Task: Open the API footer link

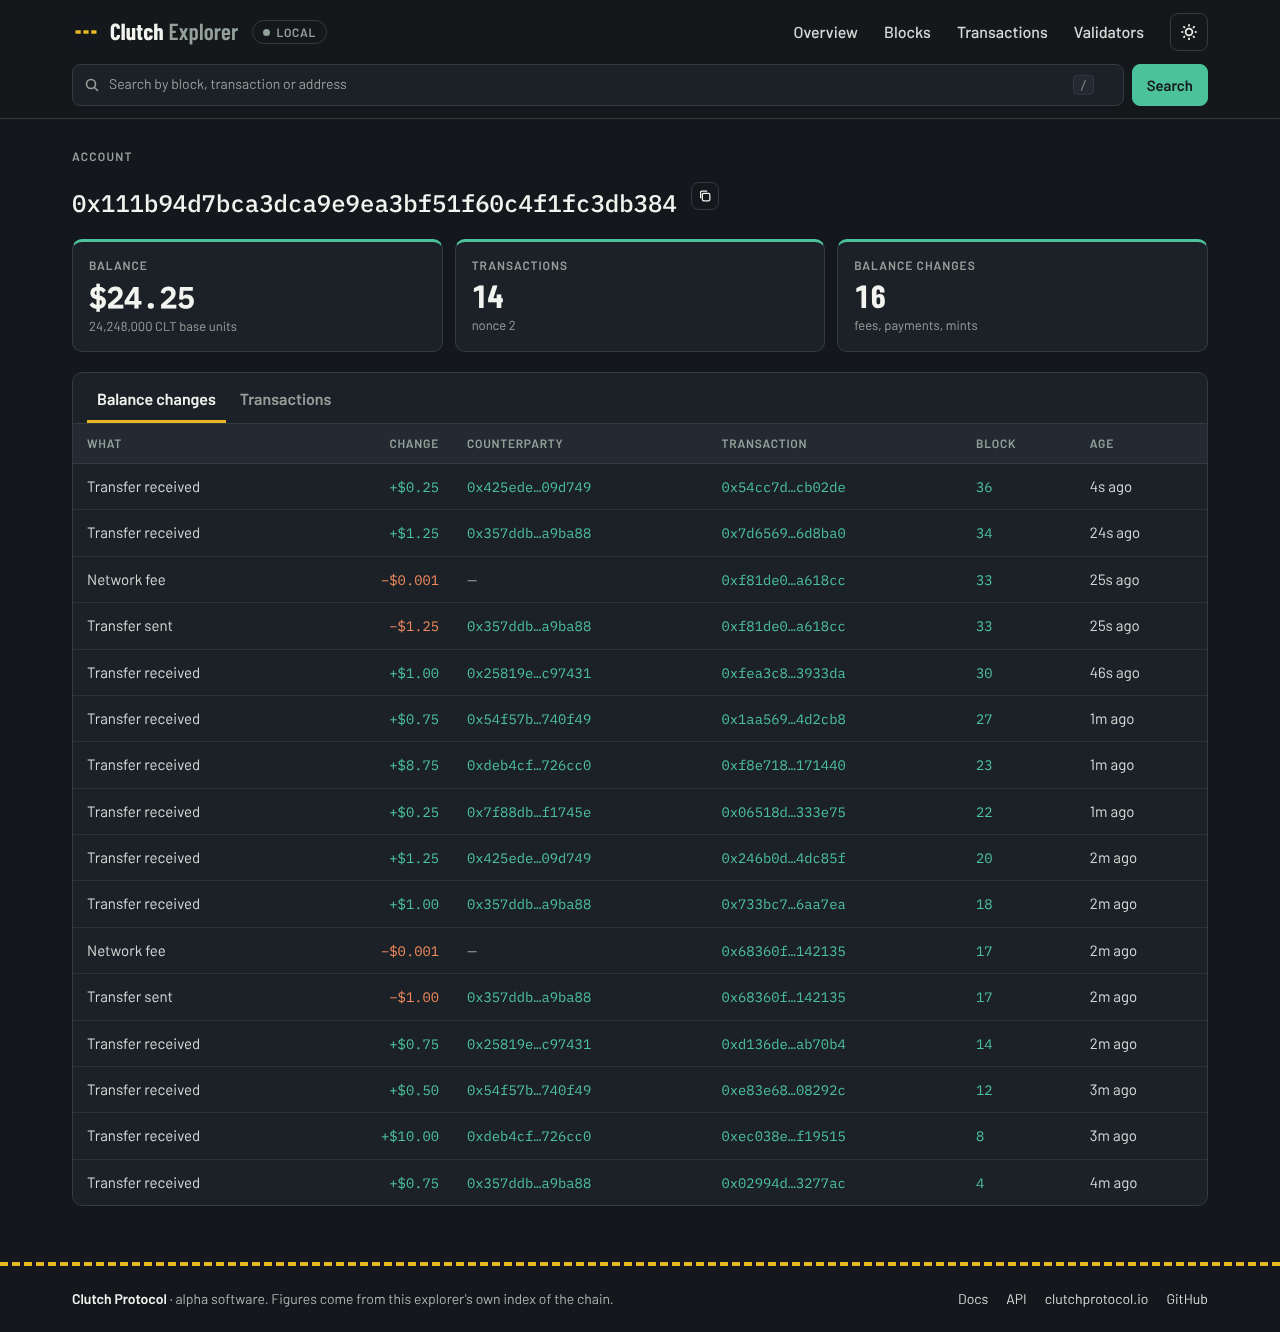Action: [x=1016, y=1299]
